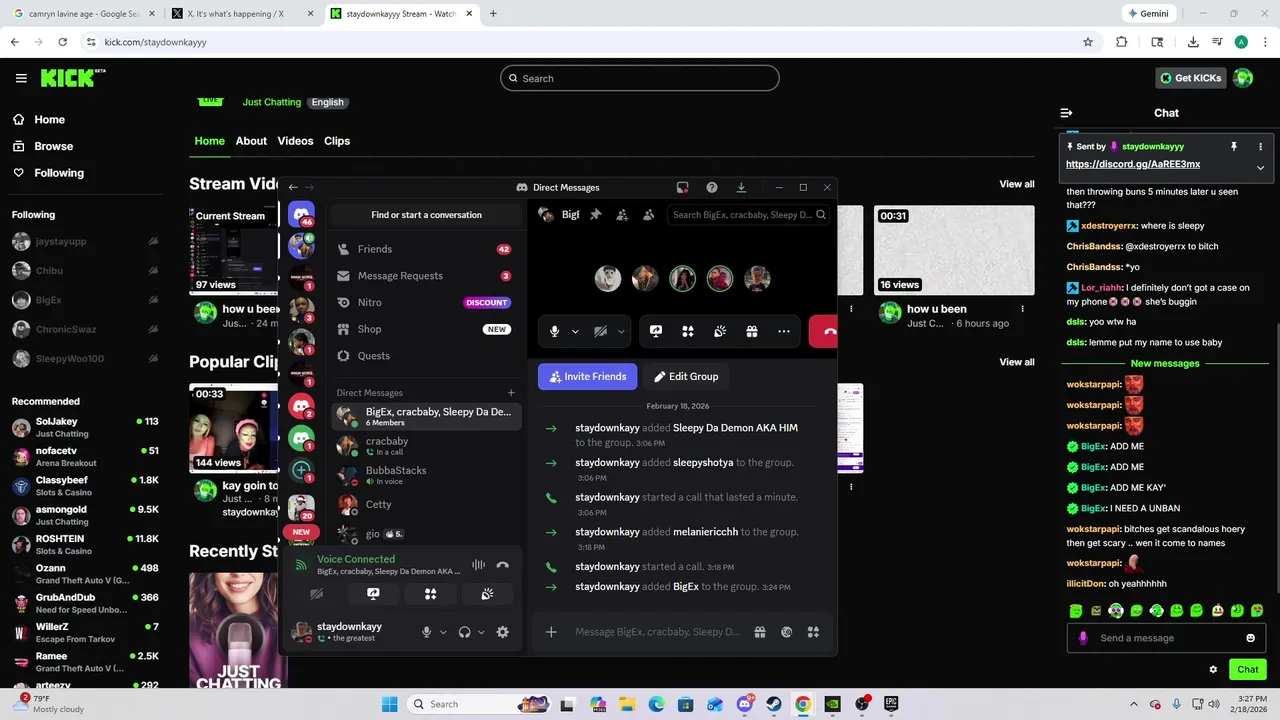Share your screen from call controls bar
Screen dimensions: 1280x720
click(656, 331)
